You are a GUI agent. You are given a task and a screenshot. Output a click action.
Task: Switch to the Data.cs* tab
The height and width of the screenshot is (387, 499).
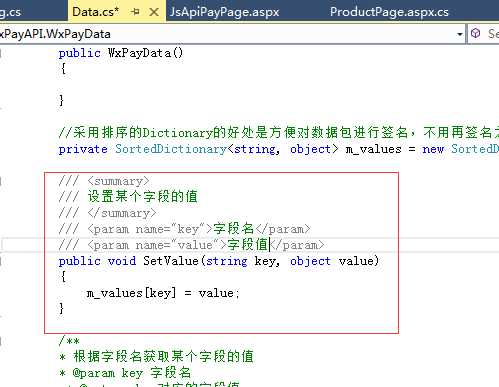[95, 12]
